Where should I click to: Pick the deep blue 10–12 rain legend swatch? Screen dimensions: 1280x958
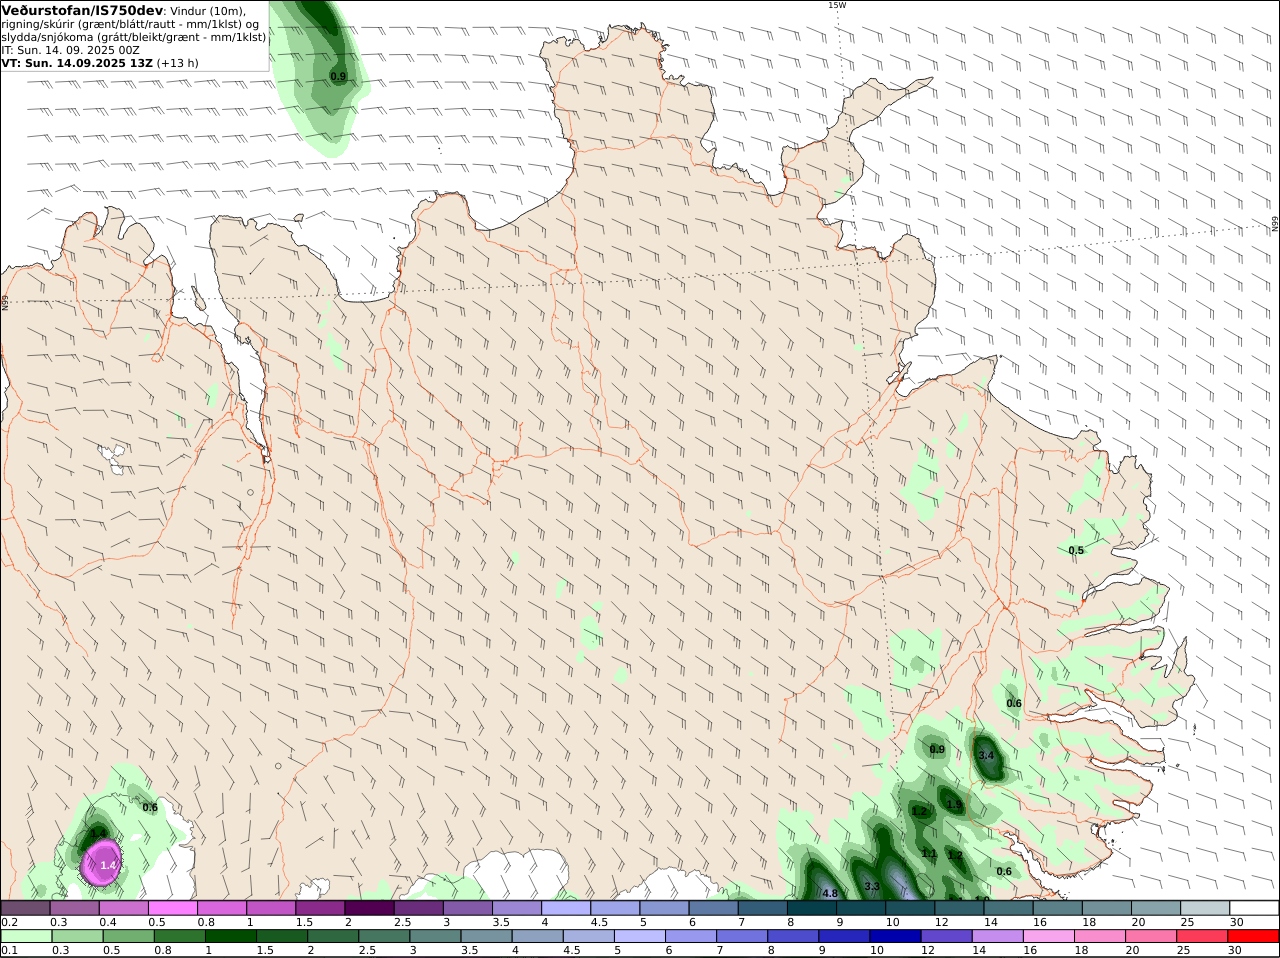click(895, 937)
